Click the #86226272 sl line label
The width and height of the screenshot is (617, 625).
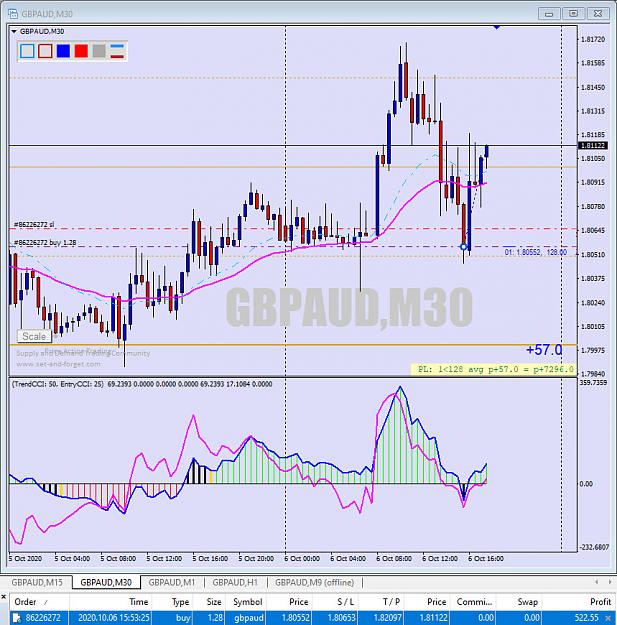click(x=34, y=225)
